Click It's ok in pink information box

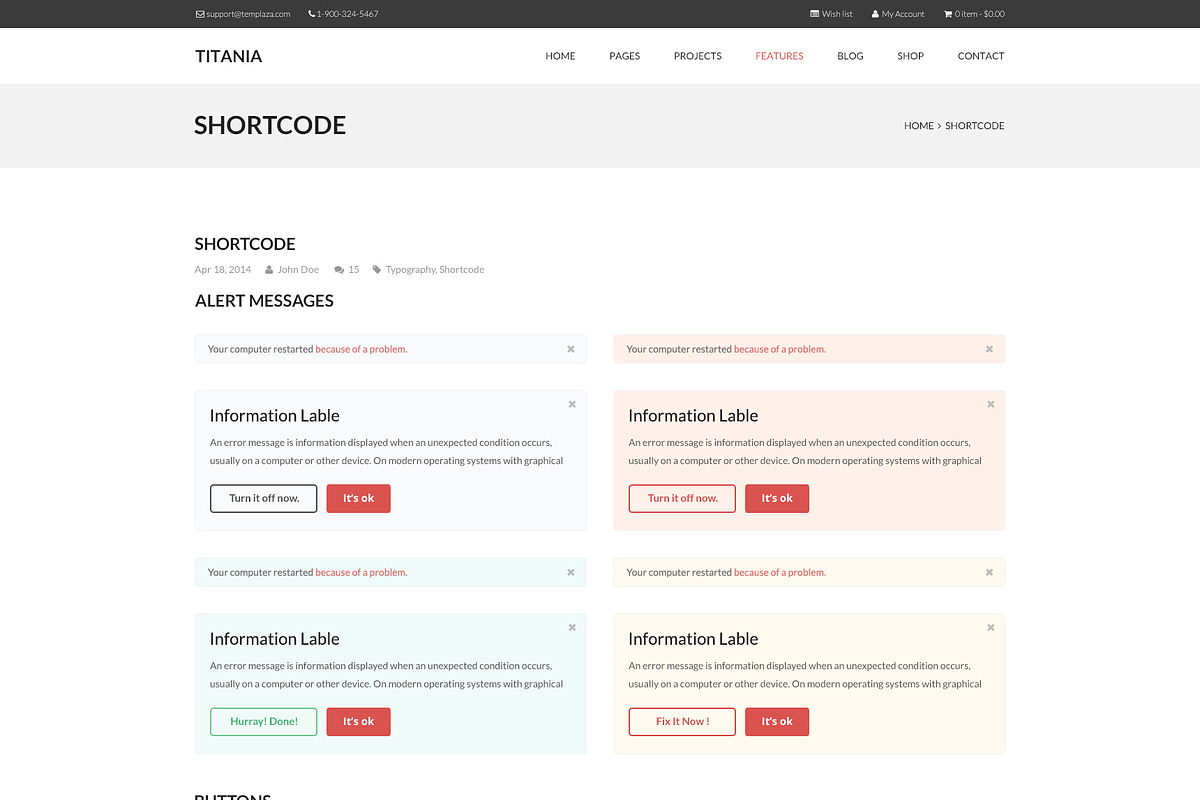coord(777,498)
